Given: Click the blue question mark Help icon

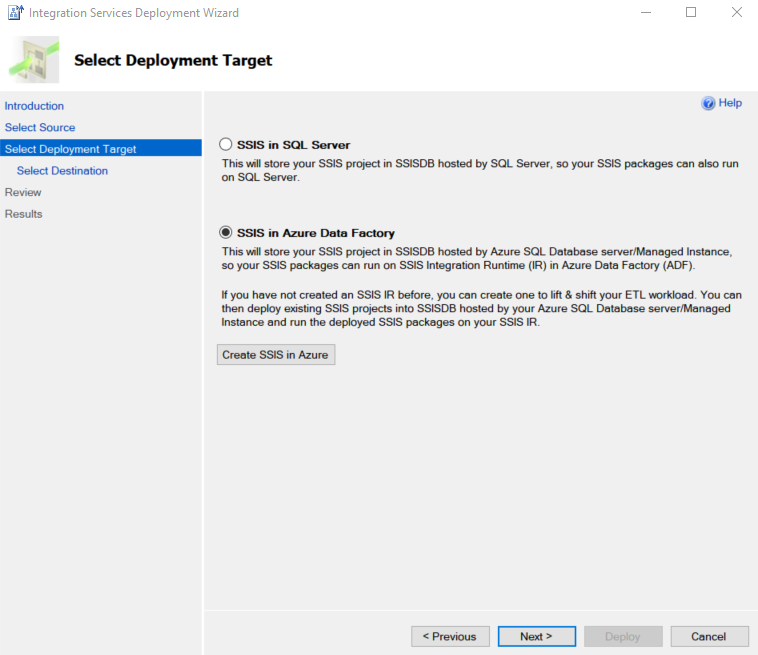Looking at the screenshot, I should [709, 103].
